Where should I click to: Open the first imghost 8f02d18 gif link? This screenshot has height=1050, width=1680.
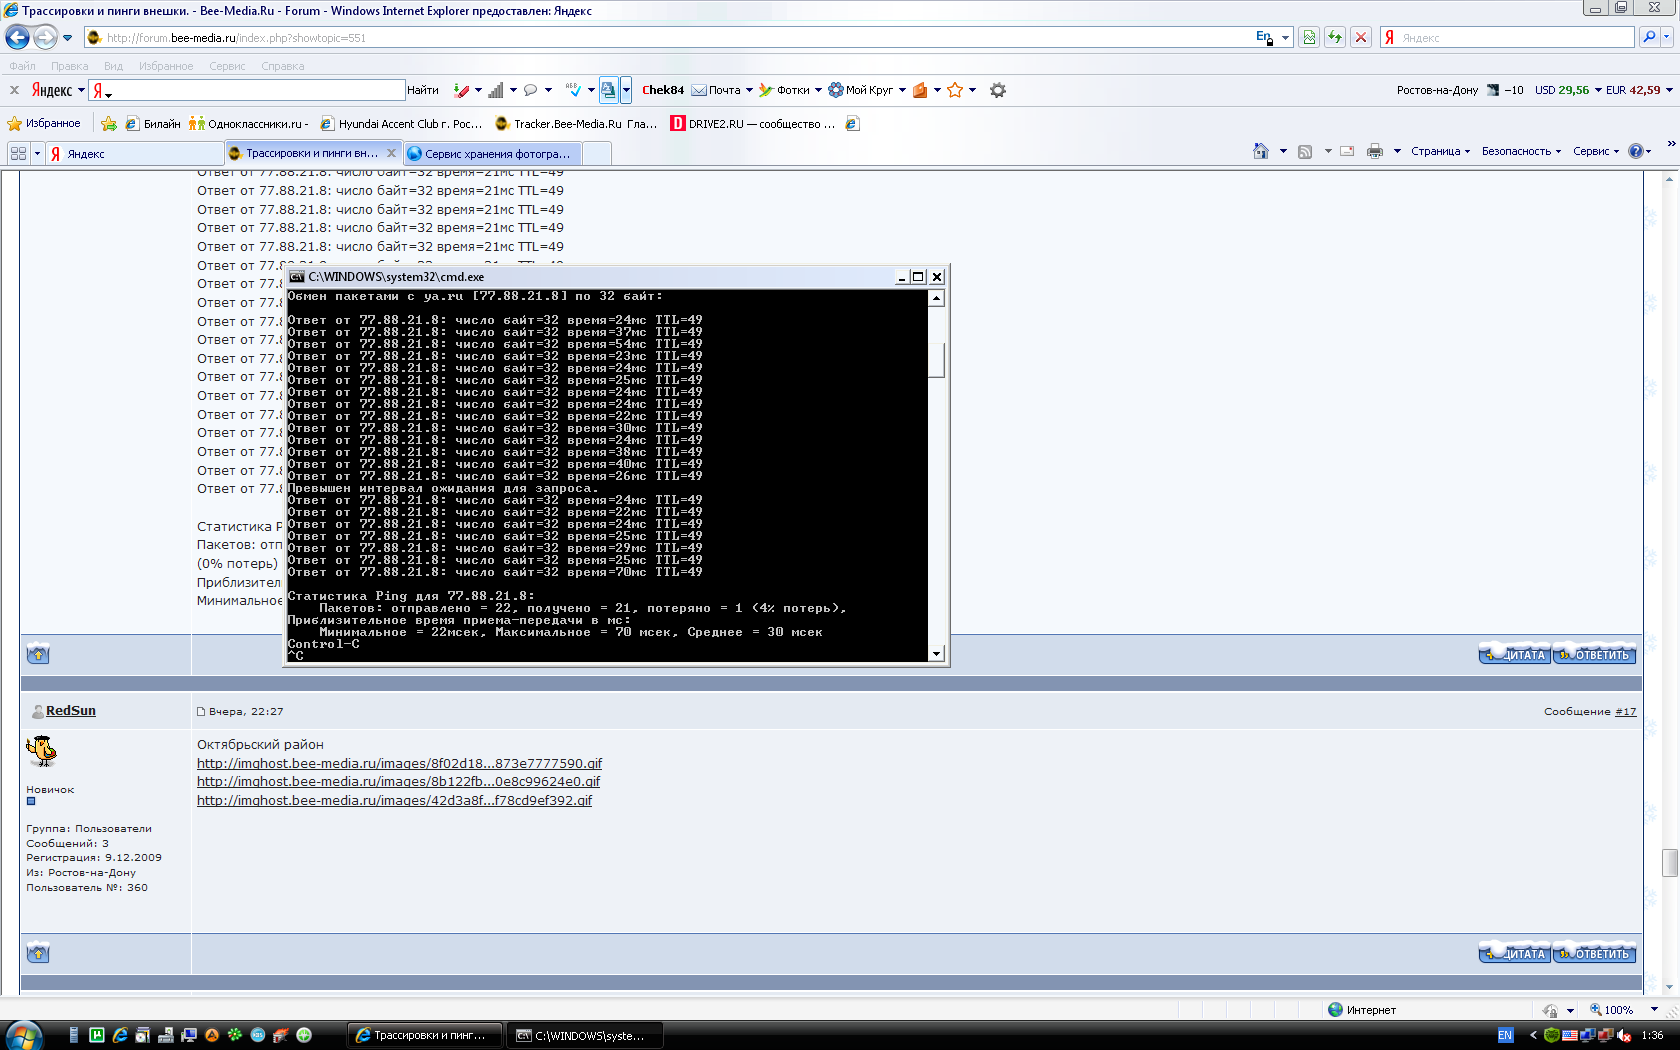pyautogui.click(x=399, y=763)
